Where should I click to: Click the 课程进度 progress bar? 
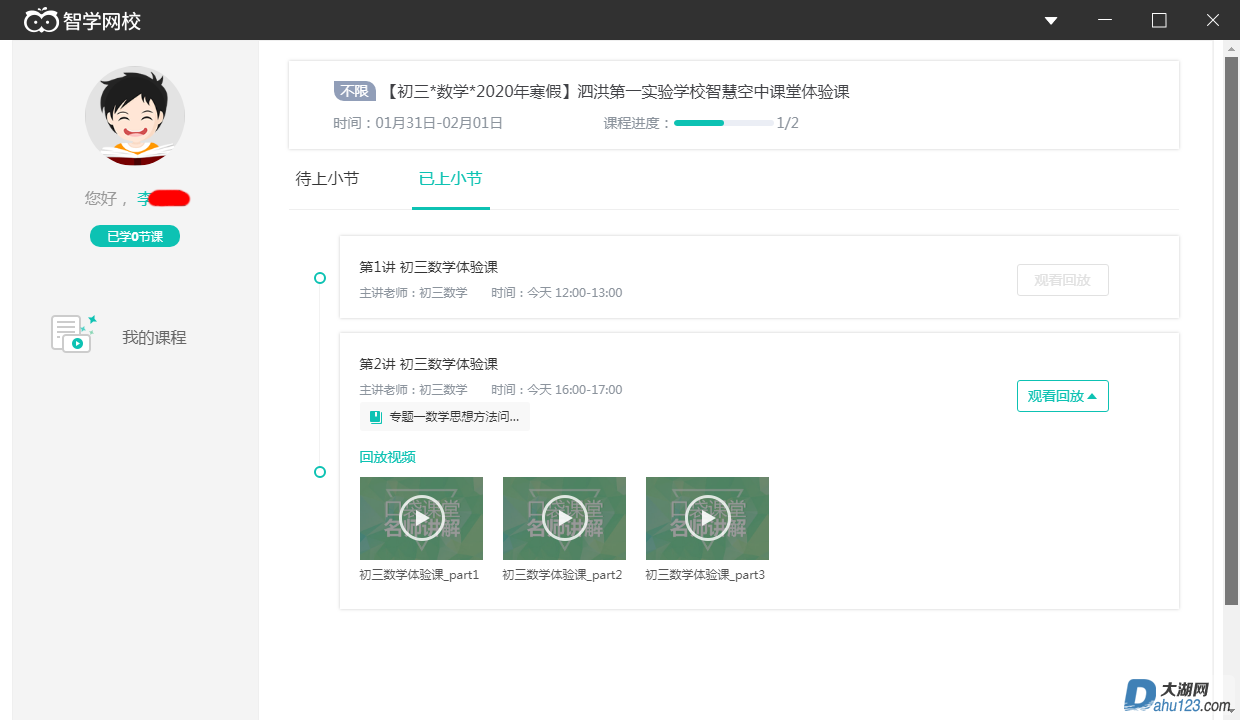tap(723, 123)
